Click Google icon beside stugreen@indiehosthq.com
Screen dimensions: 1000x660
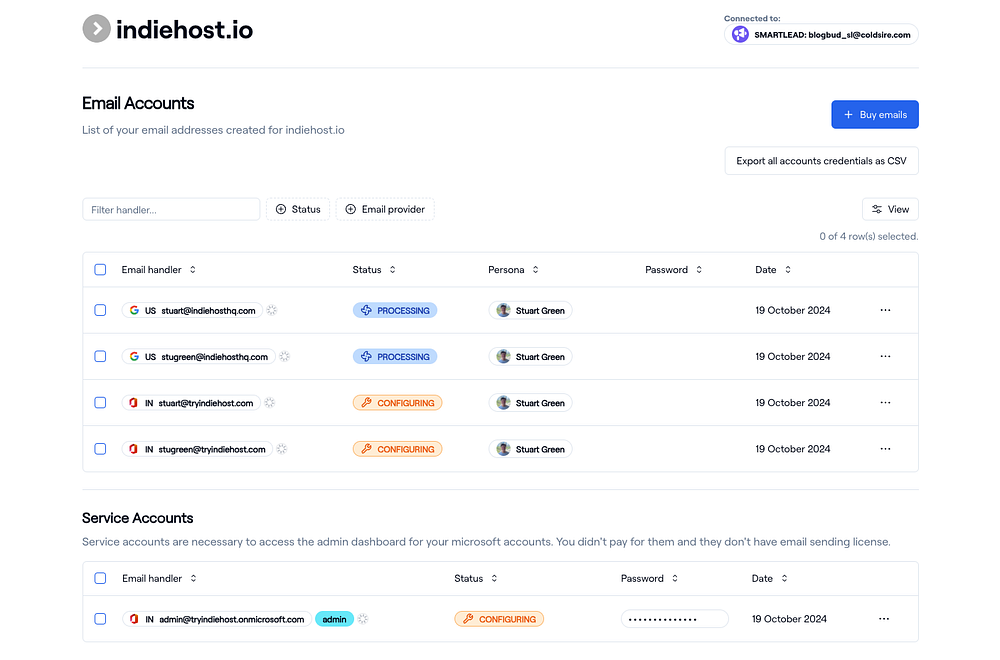134,357
